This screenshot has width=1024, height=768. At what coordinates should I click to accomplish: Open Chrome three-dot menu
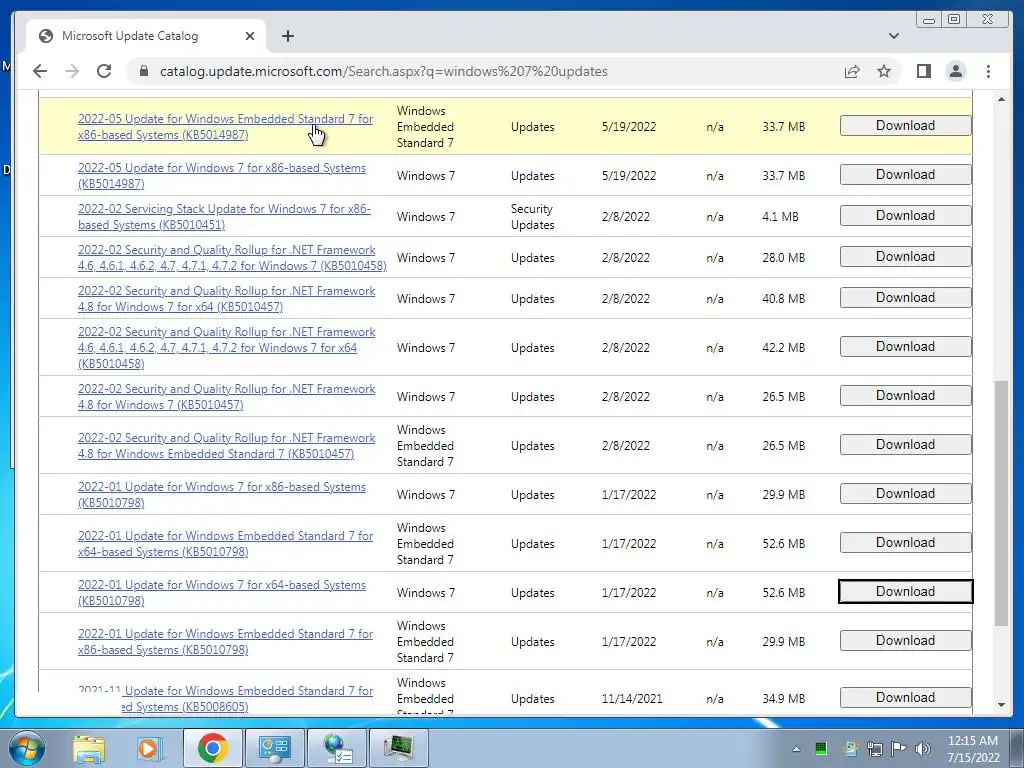tap(988, 71)
